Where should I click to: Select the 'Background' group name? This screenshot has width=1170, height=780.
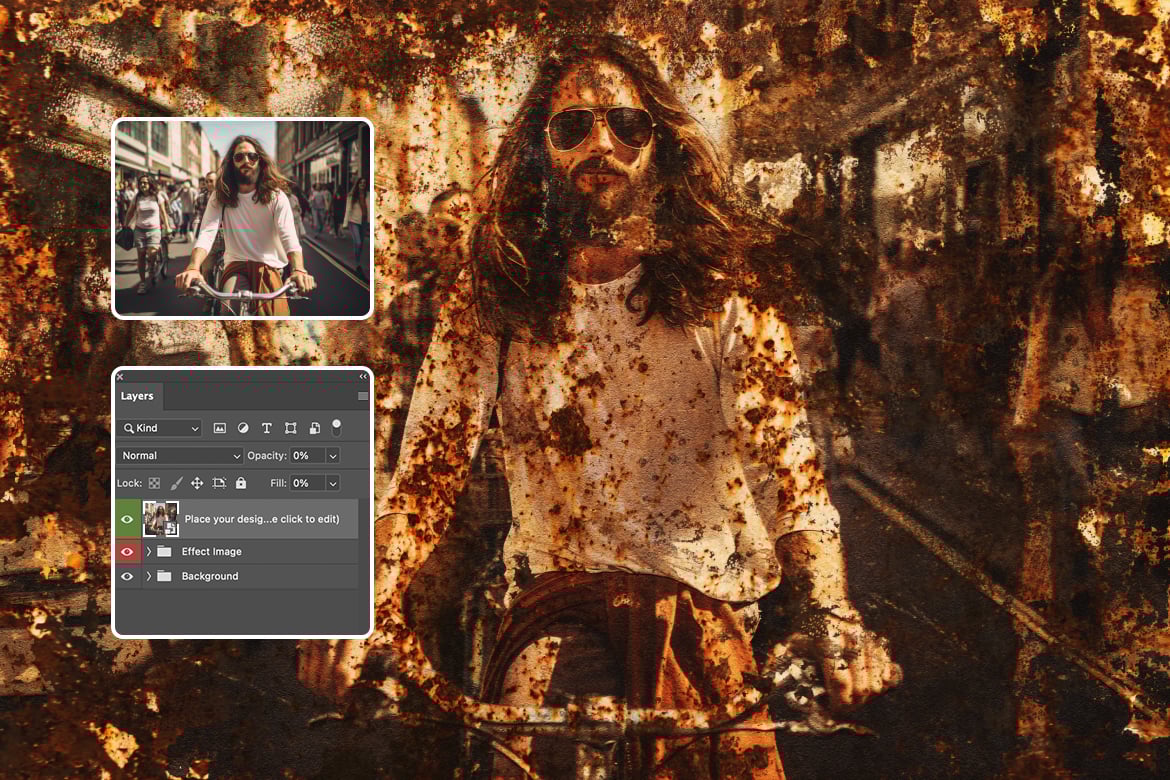pos(210,576)
